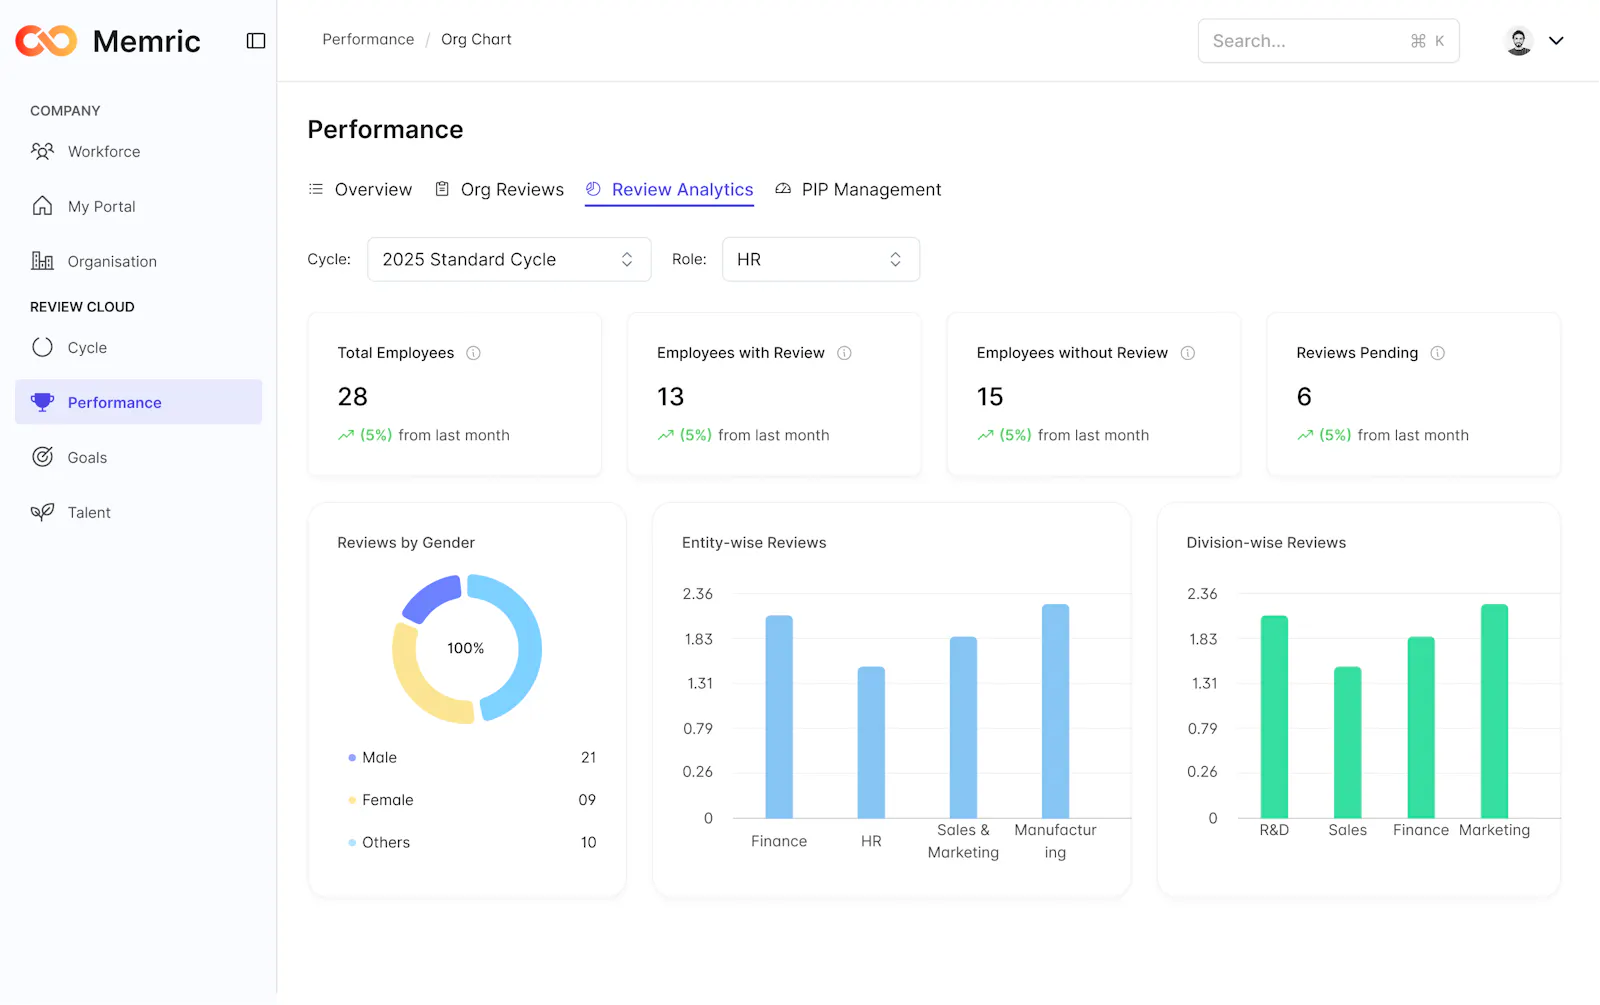Click the Employees without Review value 15

click(990, 397)
